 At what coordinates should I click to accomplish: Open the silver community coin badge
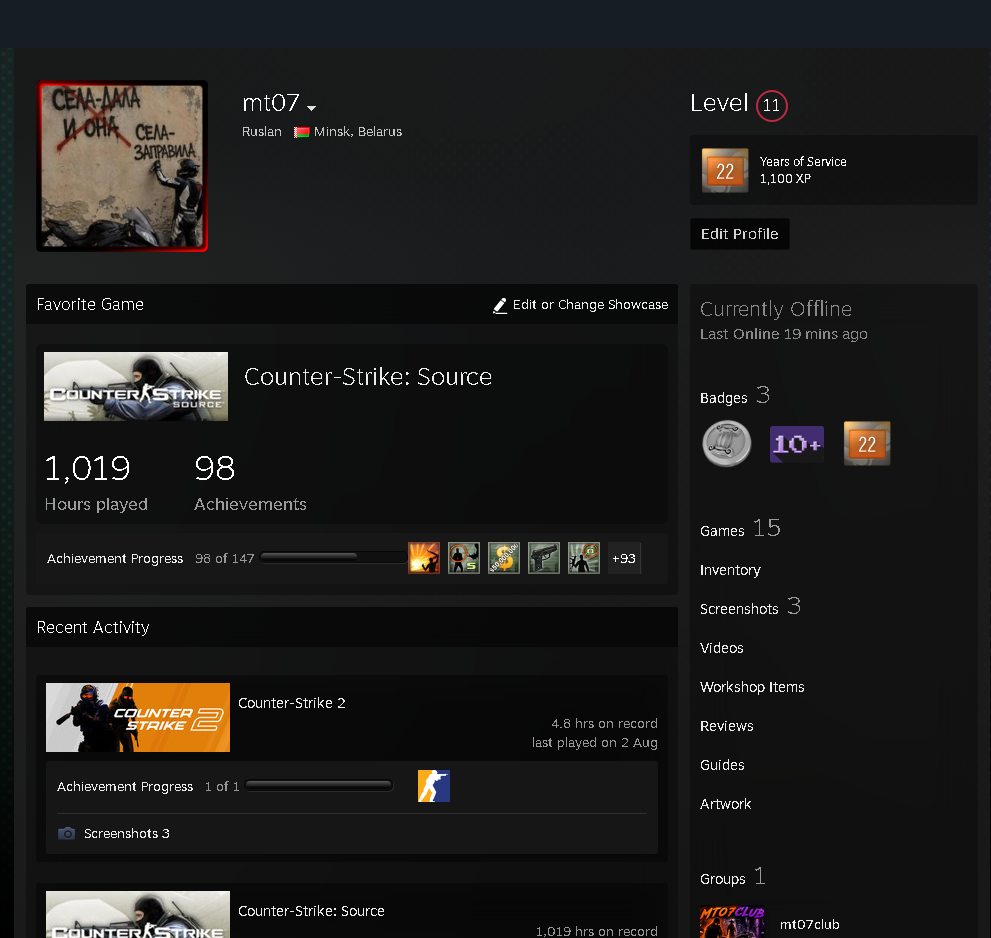727,444
